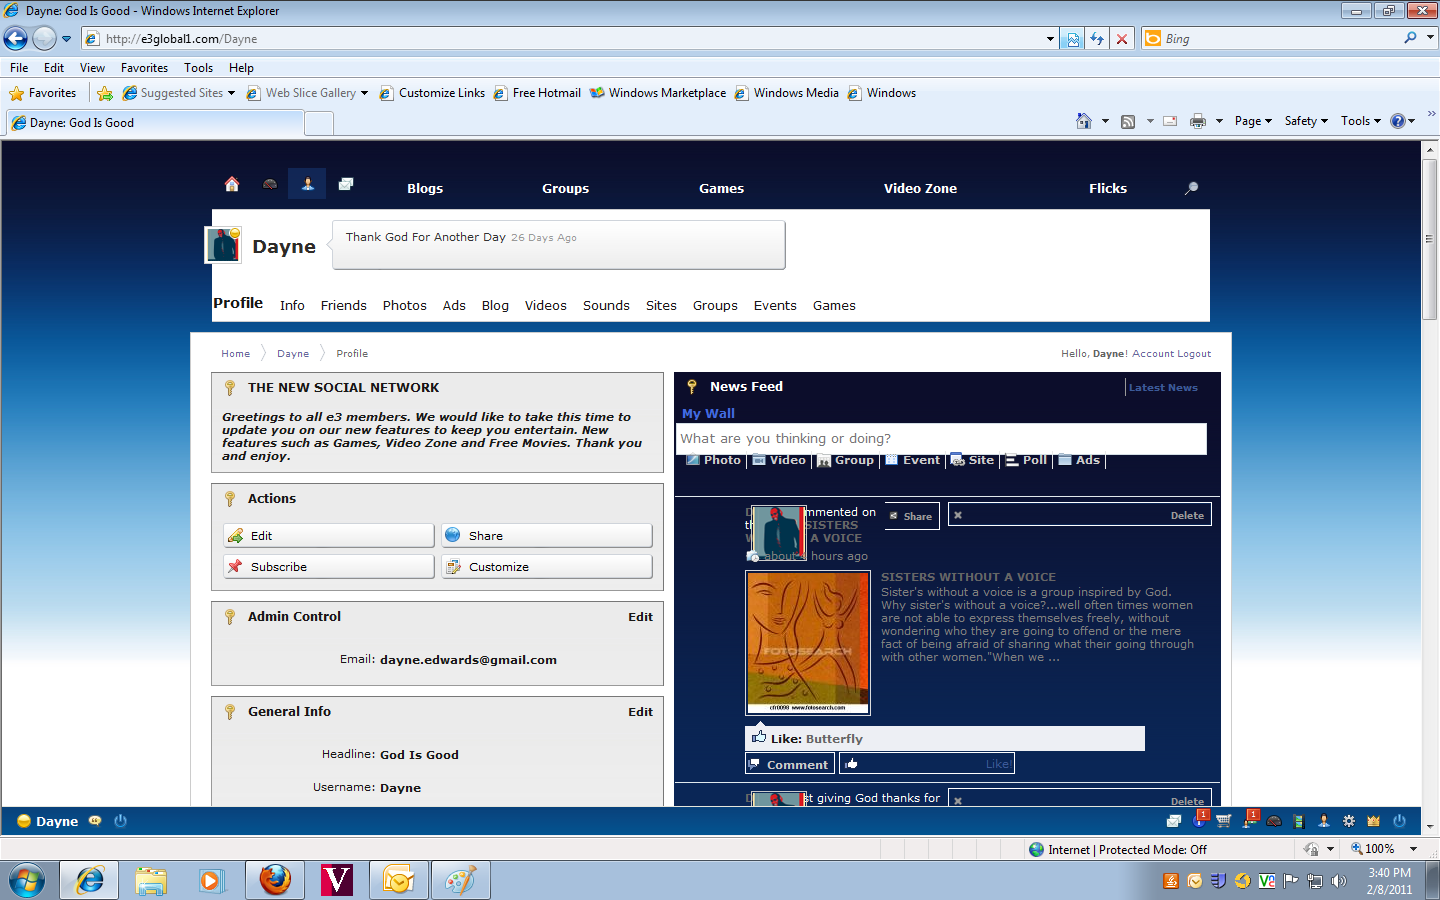Open the Safety dropdown menu
Screen dimensions: 1440x900
pos(1306,121)
